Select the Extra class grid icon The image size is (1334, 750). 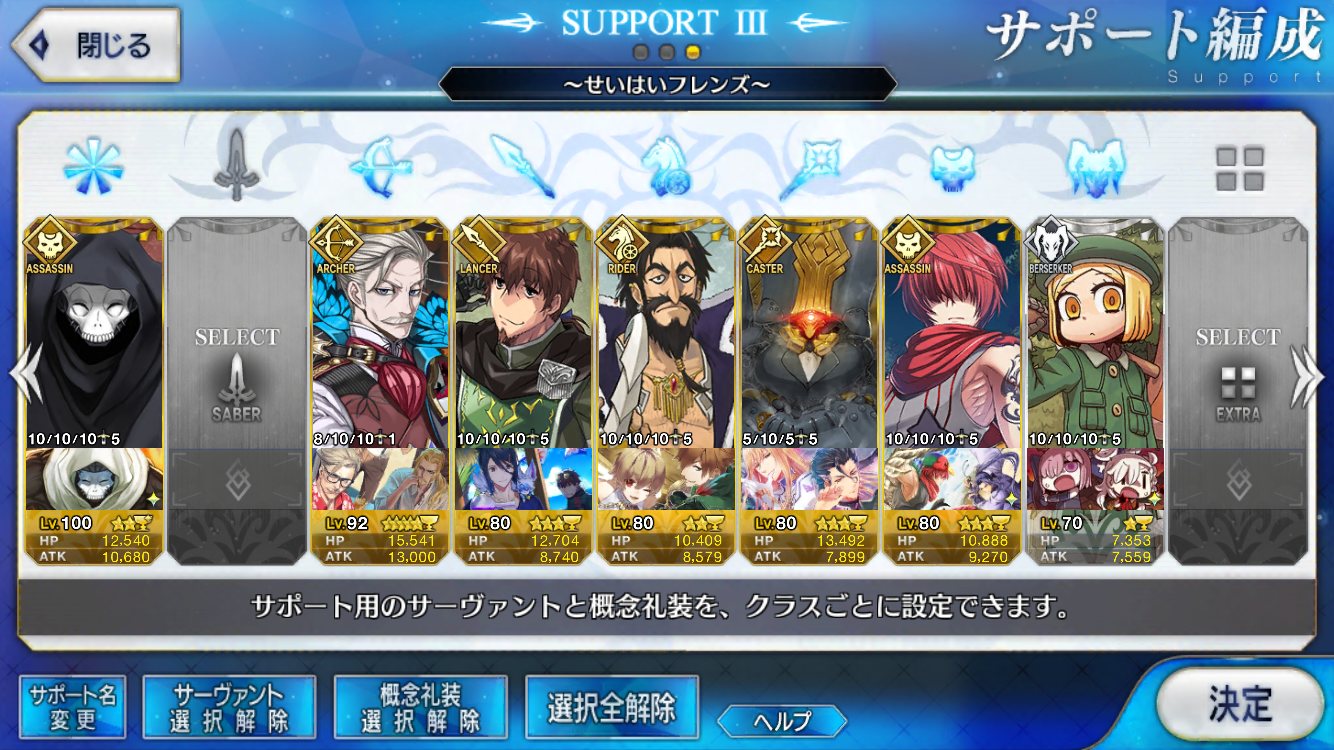click(x=1239, y=168)
